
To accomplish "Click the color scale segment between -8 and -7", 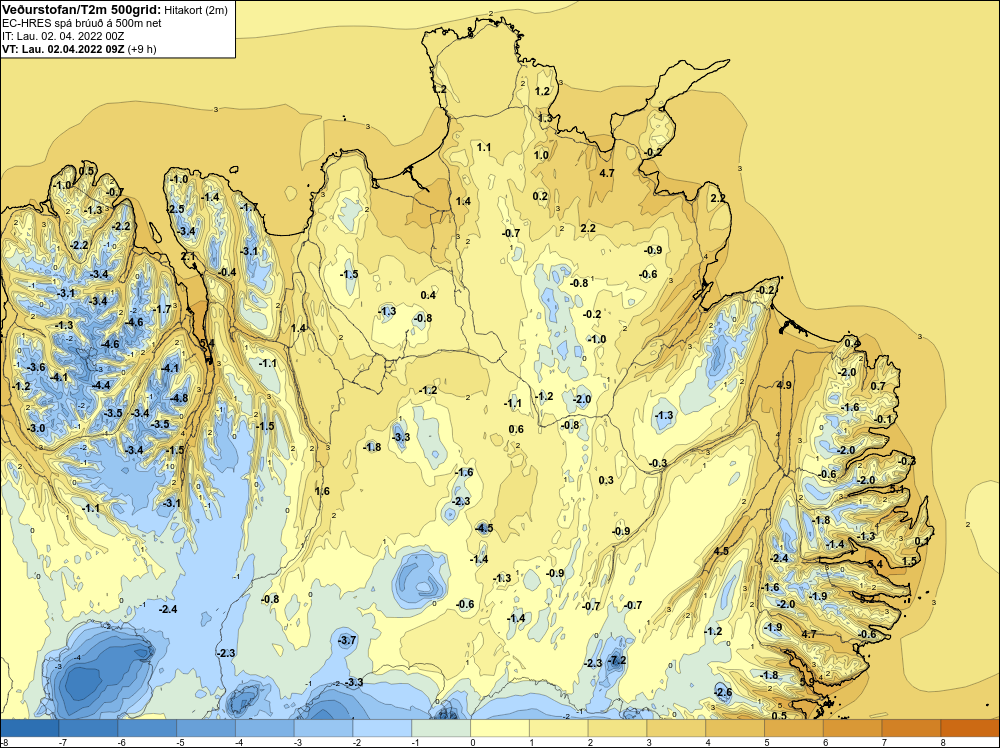I will click(x=29, y=728).
